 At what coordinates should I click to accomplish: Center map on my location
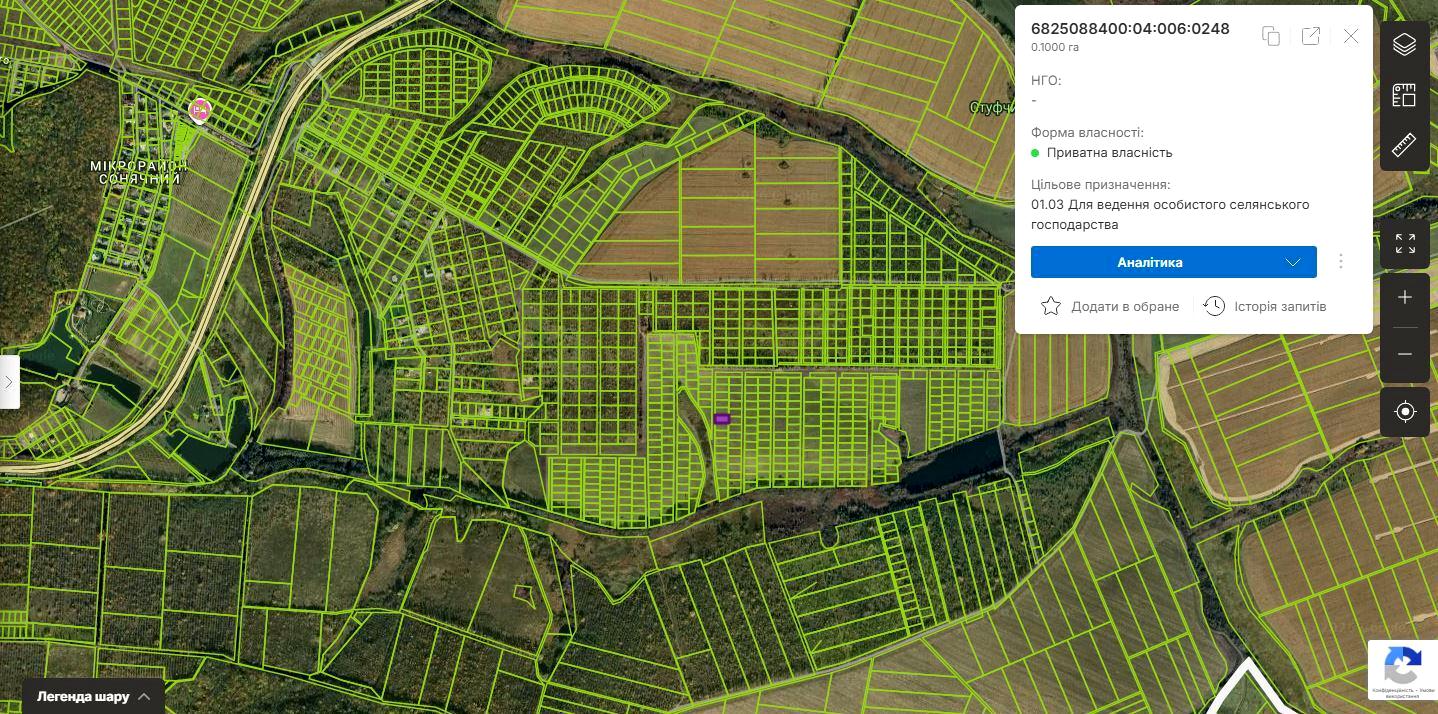[x=1405, y=412]
